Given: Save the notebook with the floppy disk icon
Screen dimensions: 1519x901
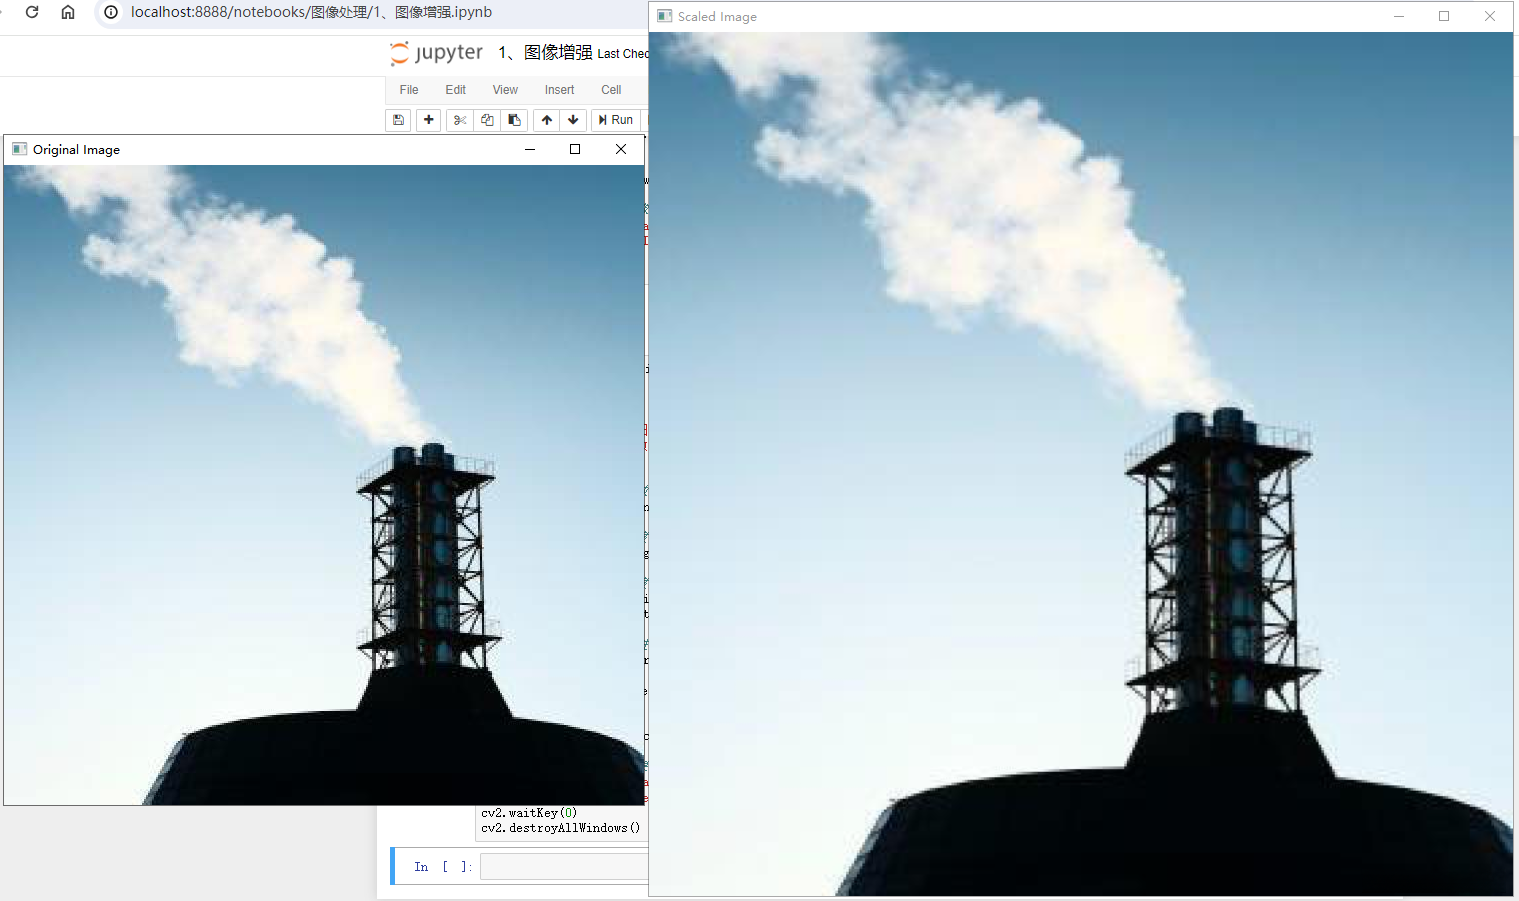Looking at the screenshot, I should (398, 120).
